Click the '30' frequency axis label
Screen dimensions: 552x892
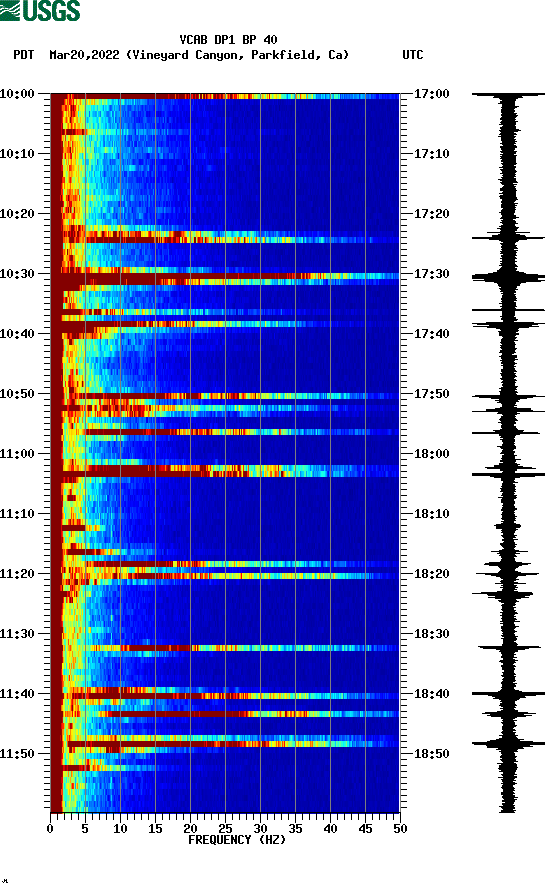click(260, 829)
